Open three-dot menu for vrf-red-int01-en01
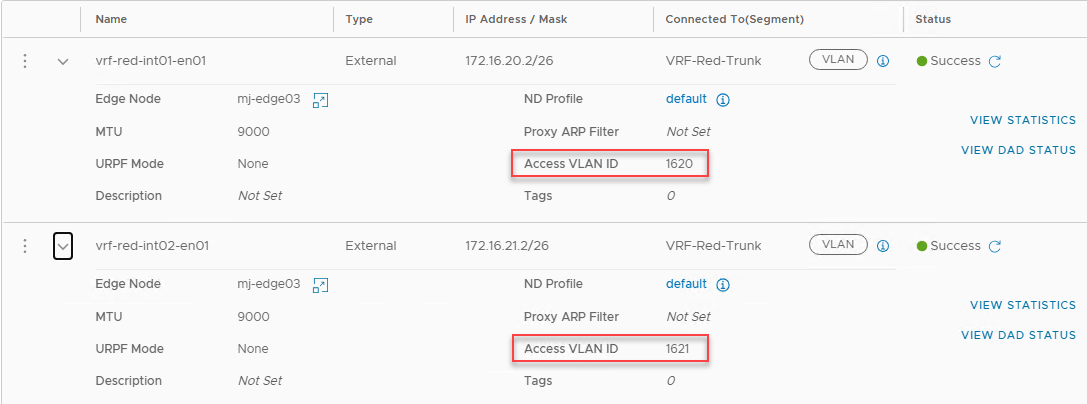 point(25,61)
